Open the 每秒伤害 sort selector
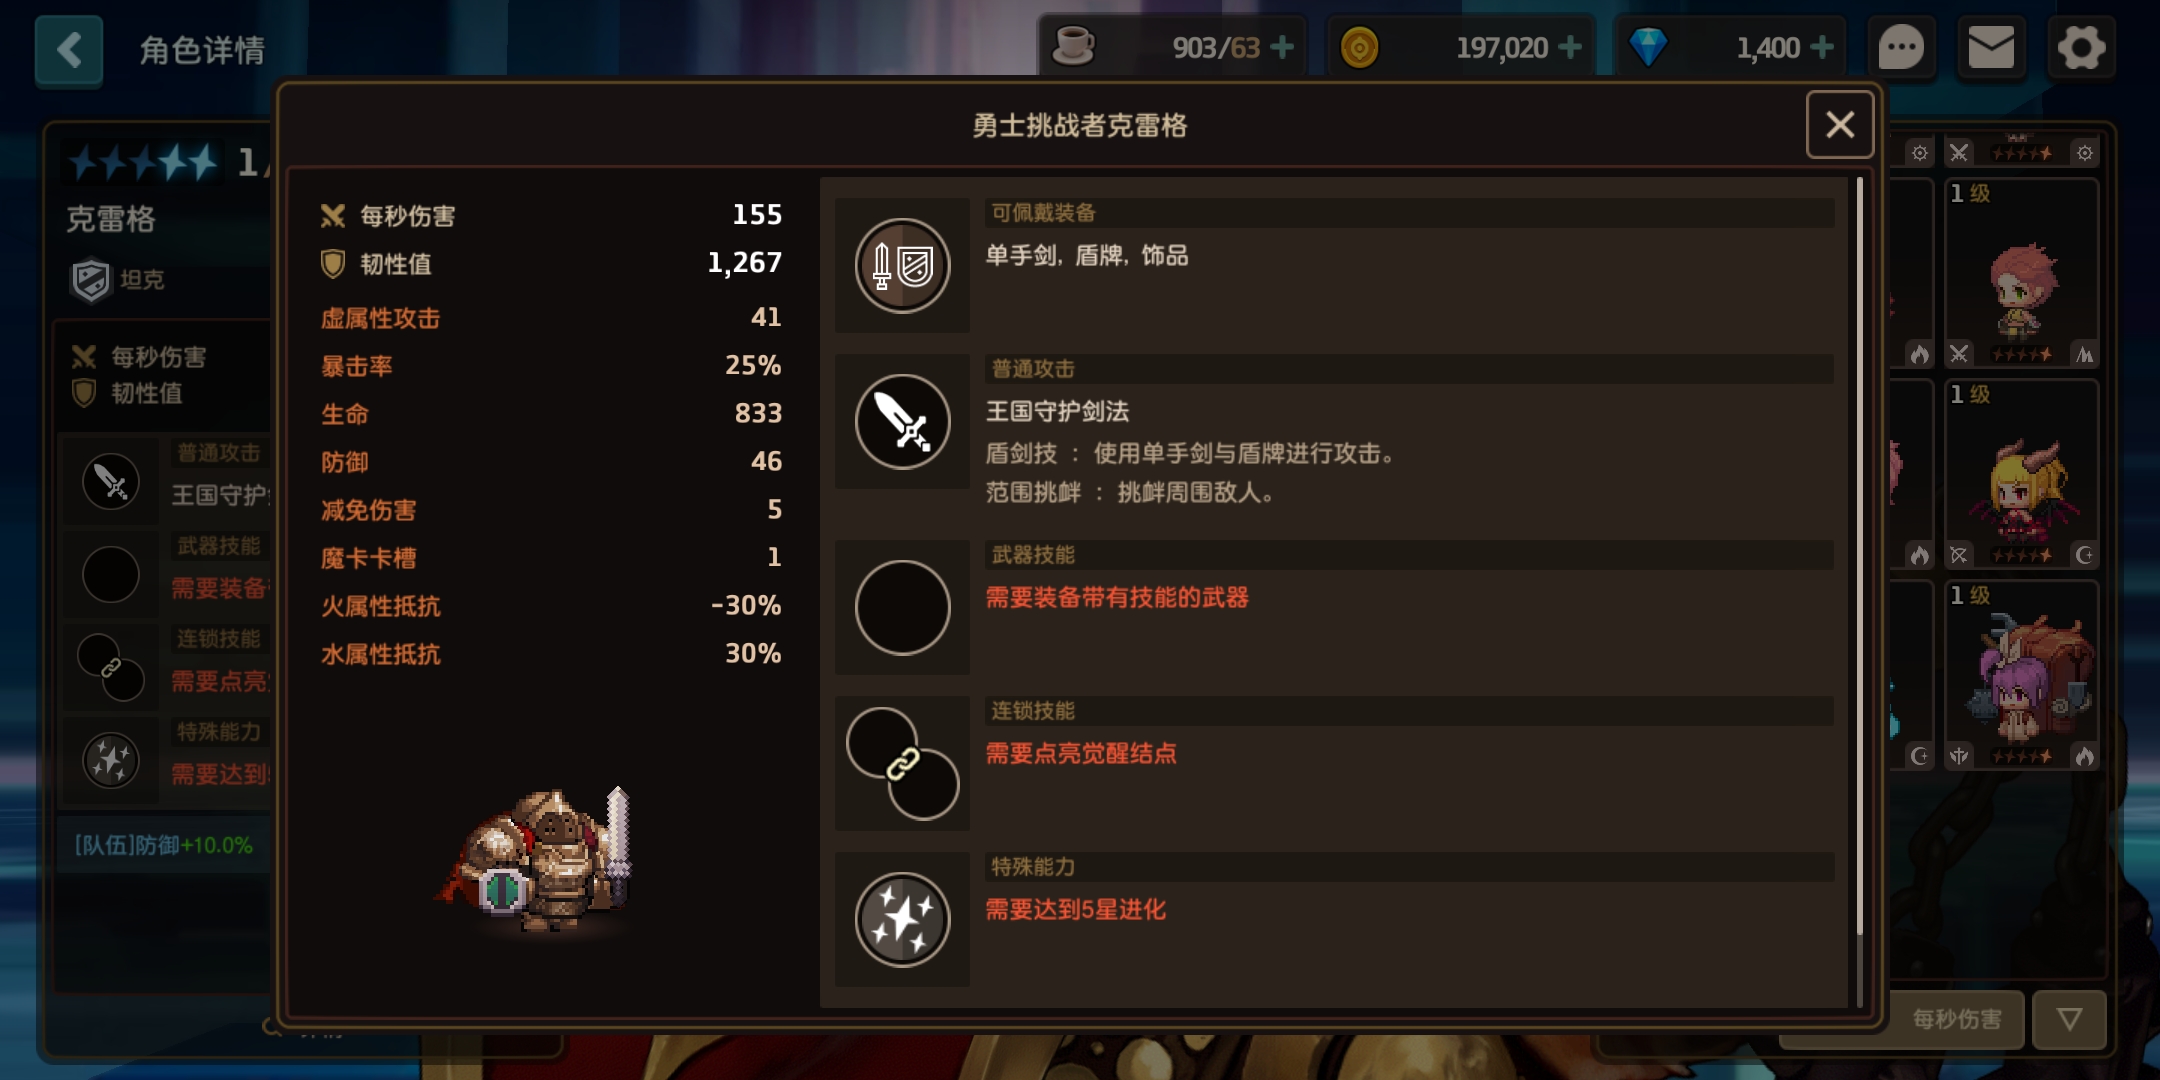This screenshot has width=2160, height=1080. (x=1956, y=1019)
